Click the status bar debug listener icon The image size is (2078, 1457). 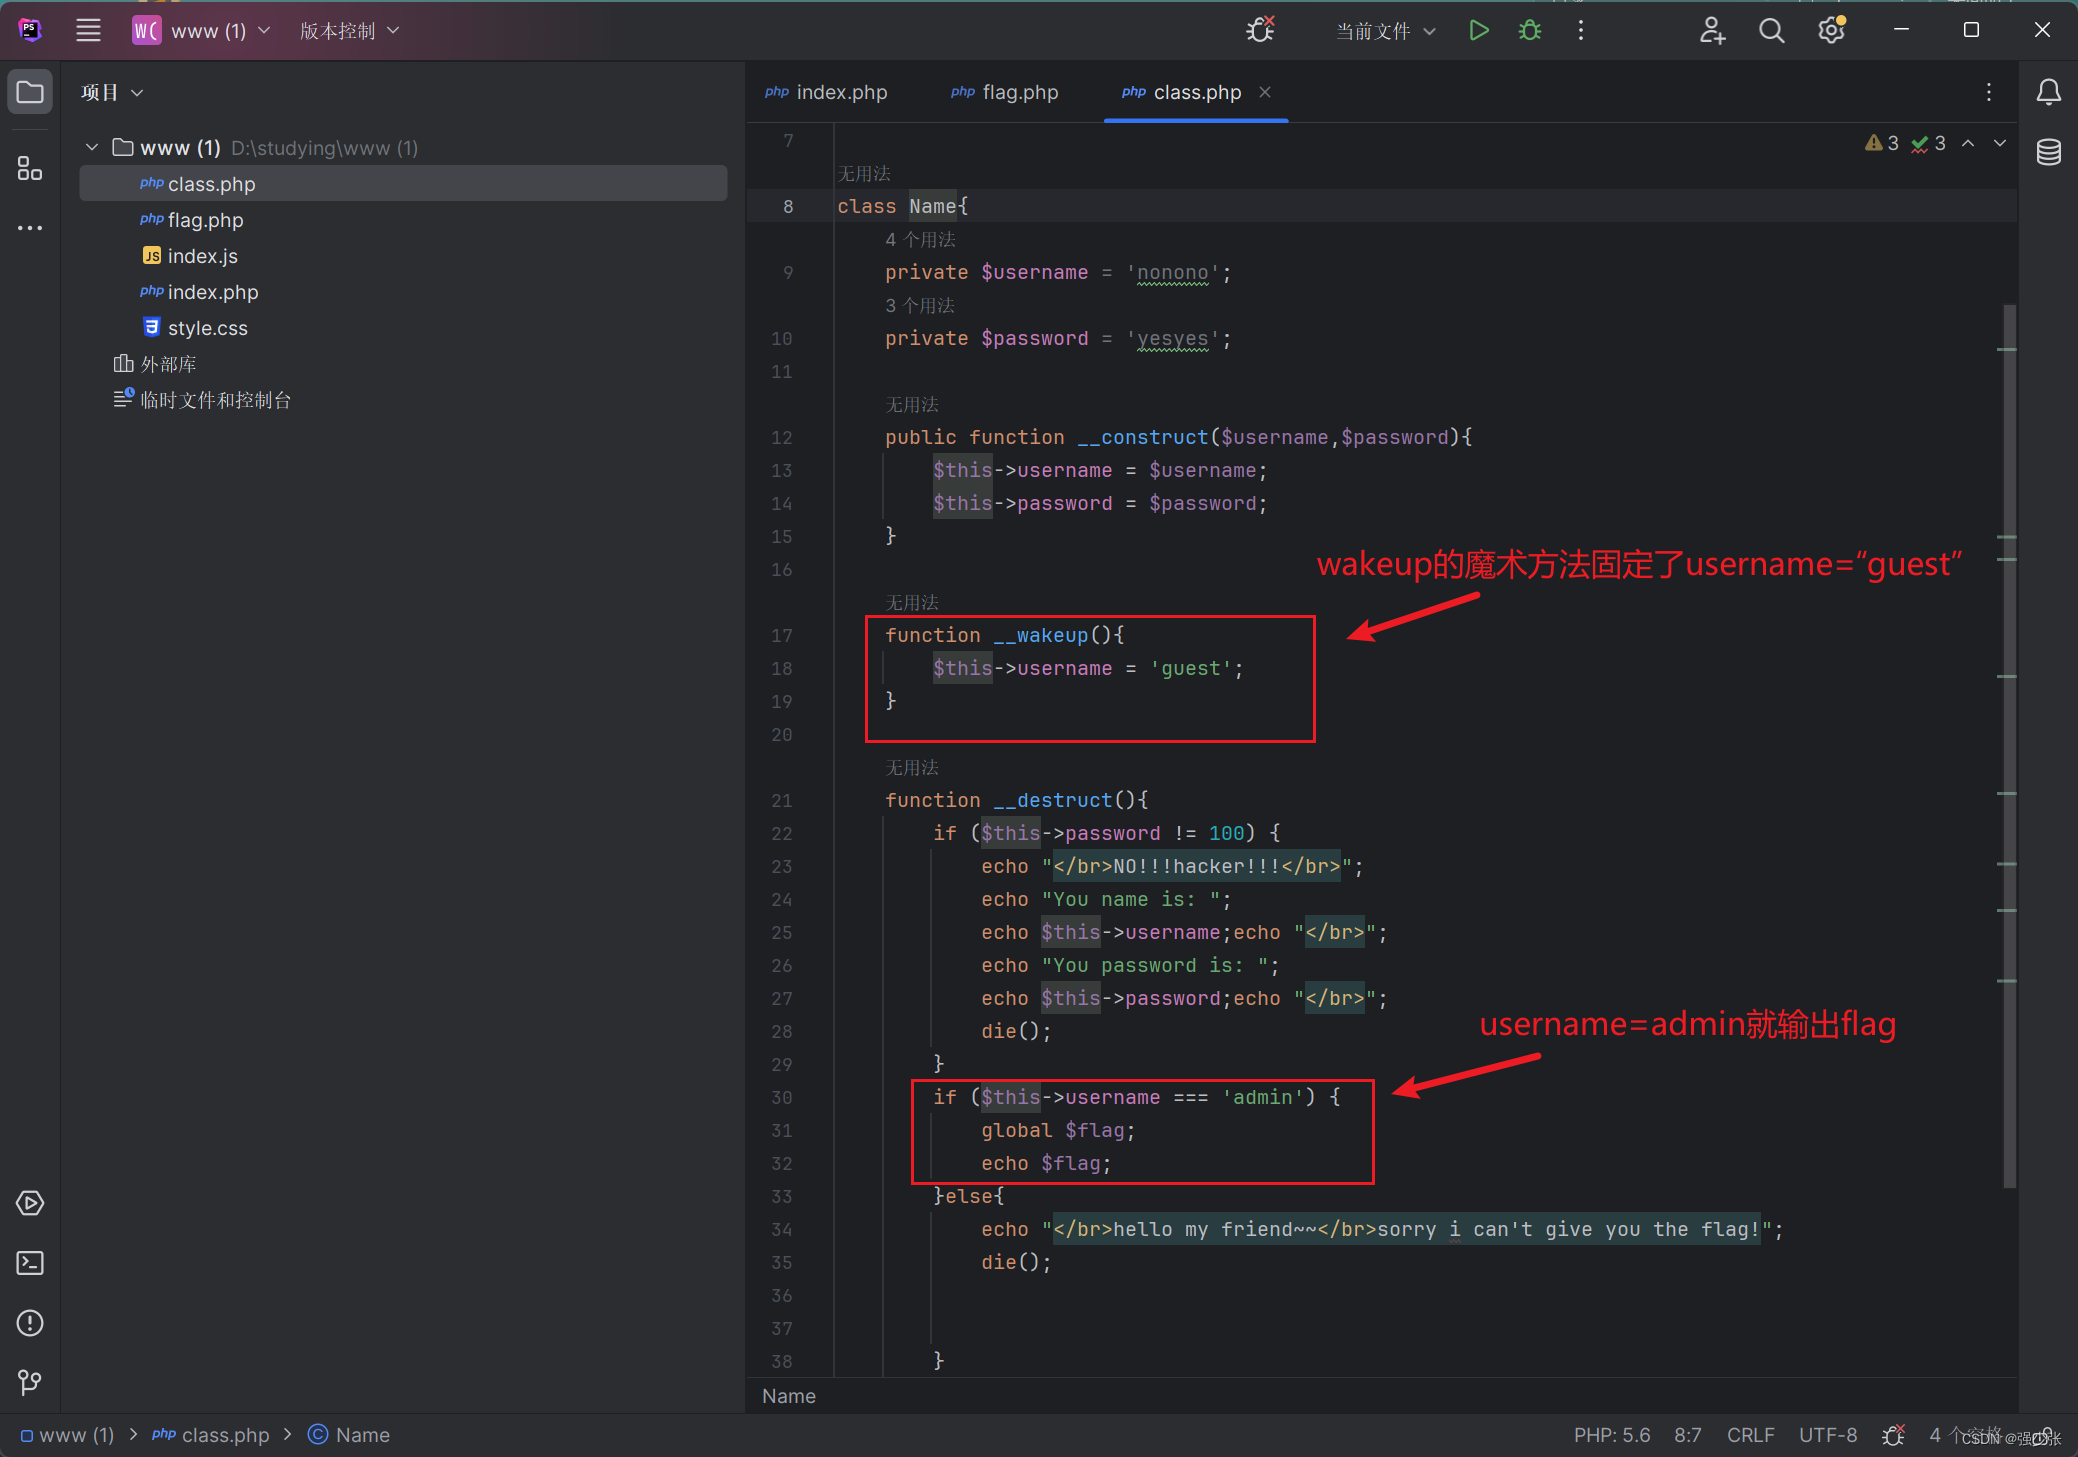1893,1435
